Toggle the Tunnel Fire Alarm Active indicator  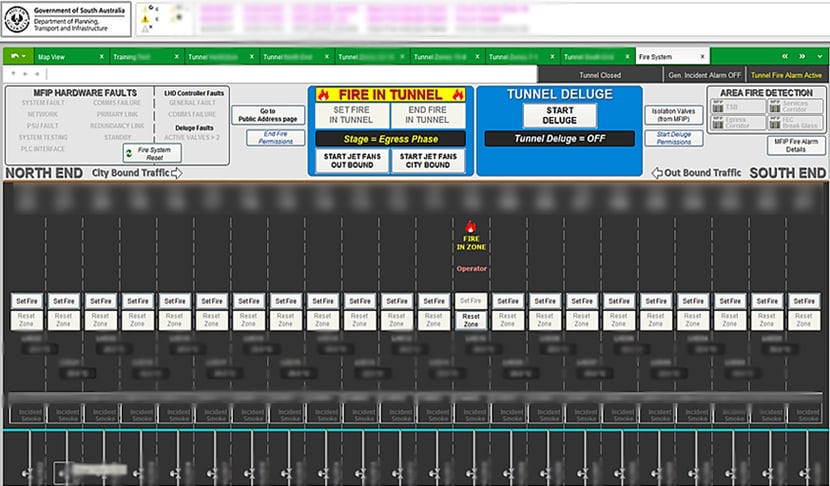click(x=786, y=74)
